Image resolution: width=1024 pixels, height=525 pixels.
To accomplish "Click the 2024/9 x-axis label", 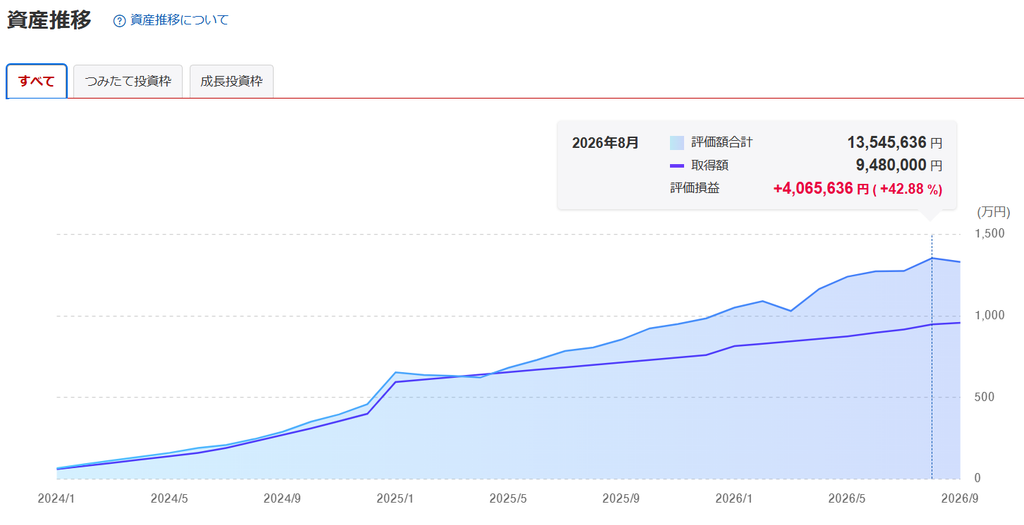I will click(x=282, y=499).
